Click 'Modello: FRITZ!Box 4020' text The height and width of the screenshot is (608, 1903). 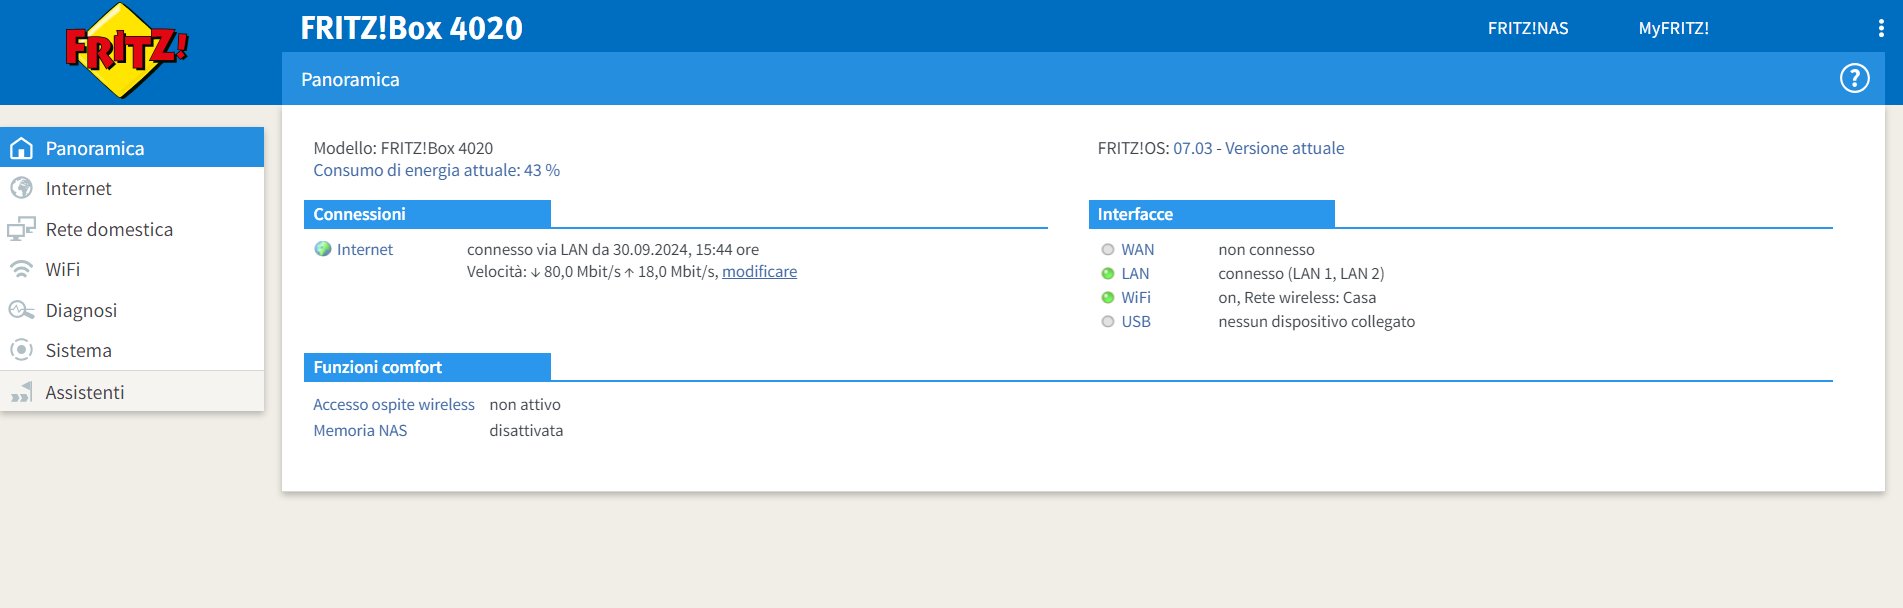click(403, 148)
